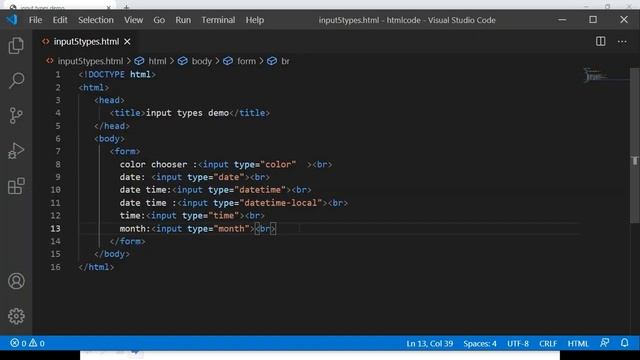Click the VS Code logo icon
Image resolution: width=640 pixels, height=360 pixels.
coord(12,20)
